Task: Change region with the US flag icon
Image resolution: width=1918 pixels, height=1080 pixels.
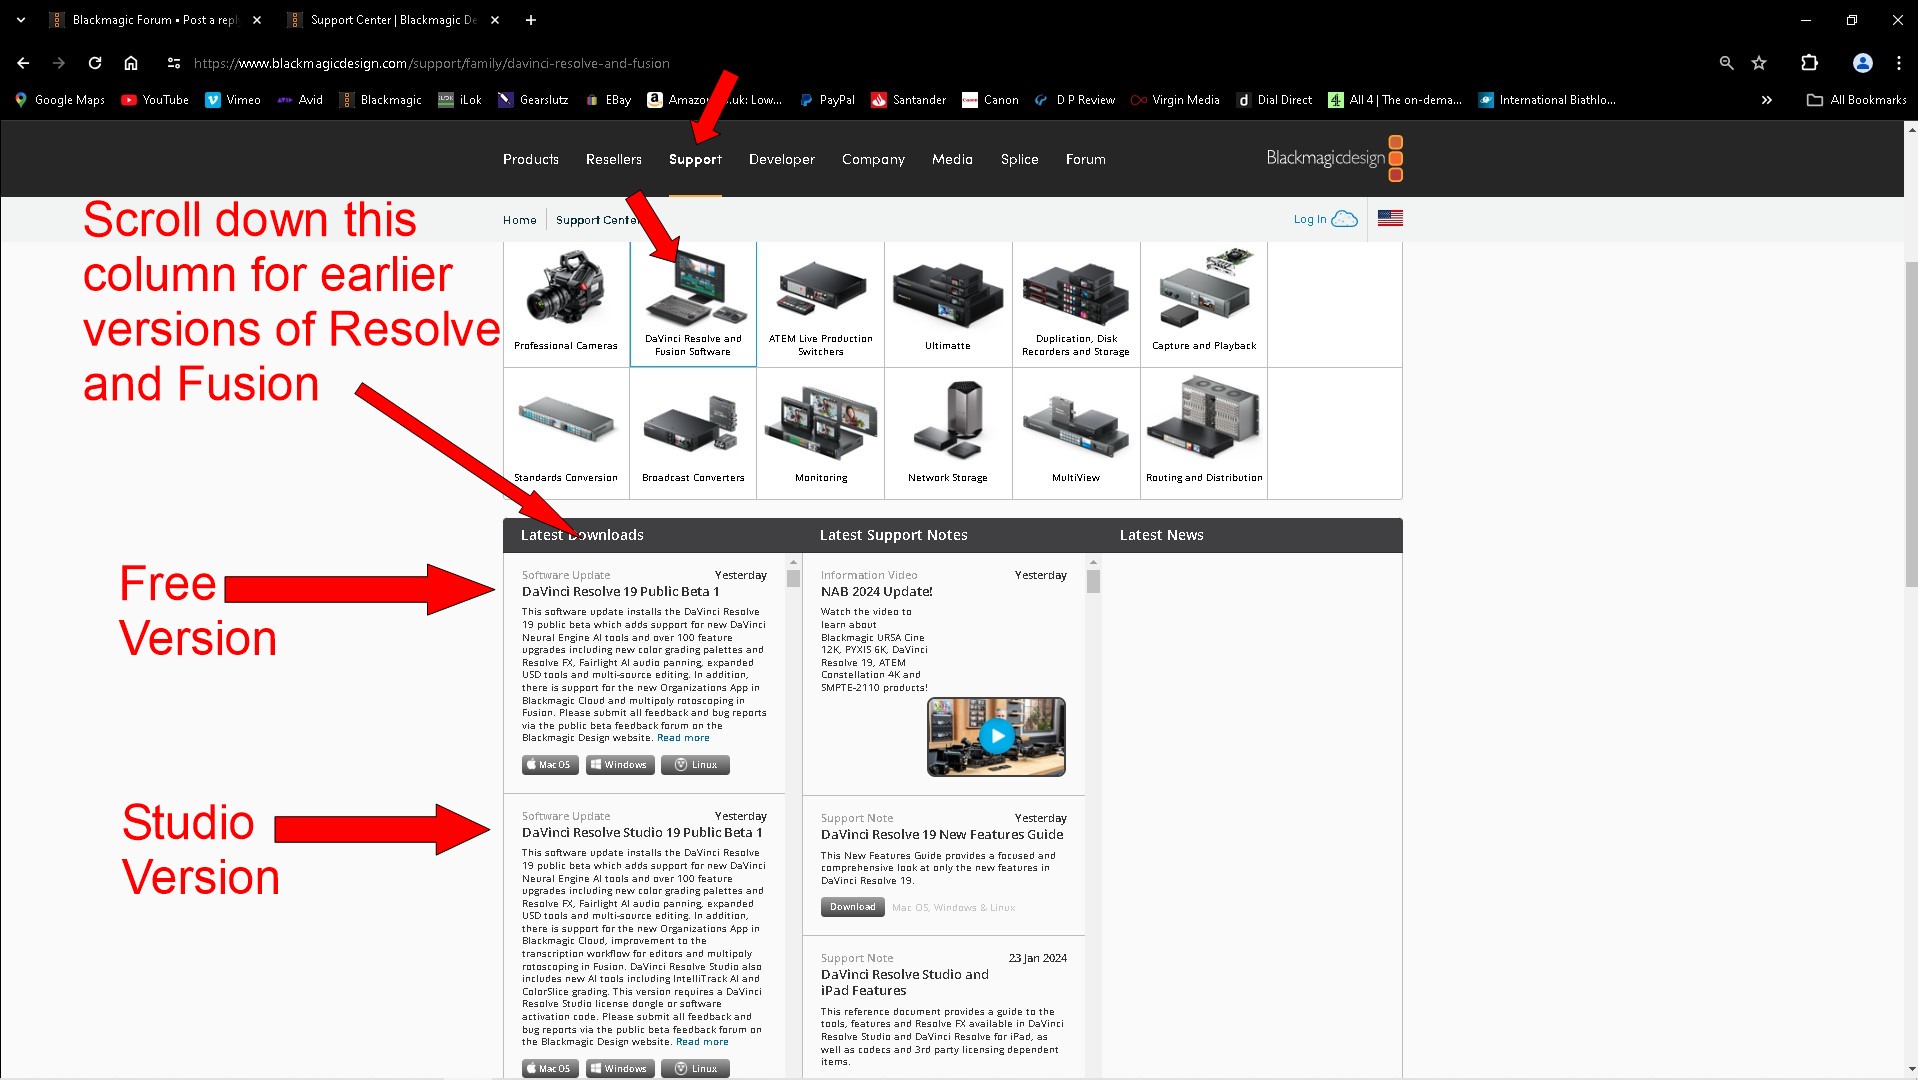Action: [x=1390, y=218]
